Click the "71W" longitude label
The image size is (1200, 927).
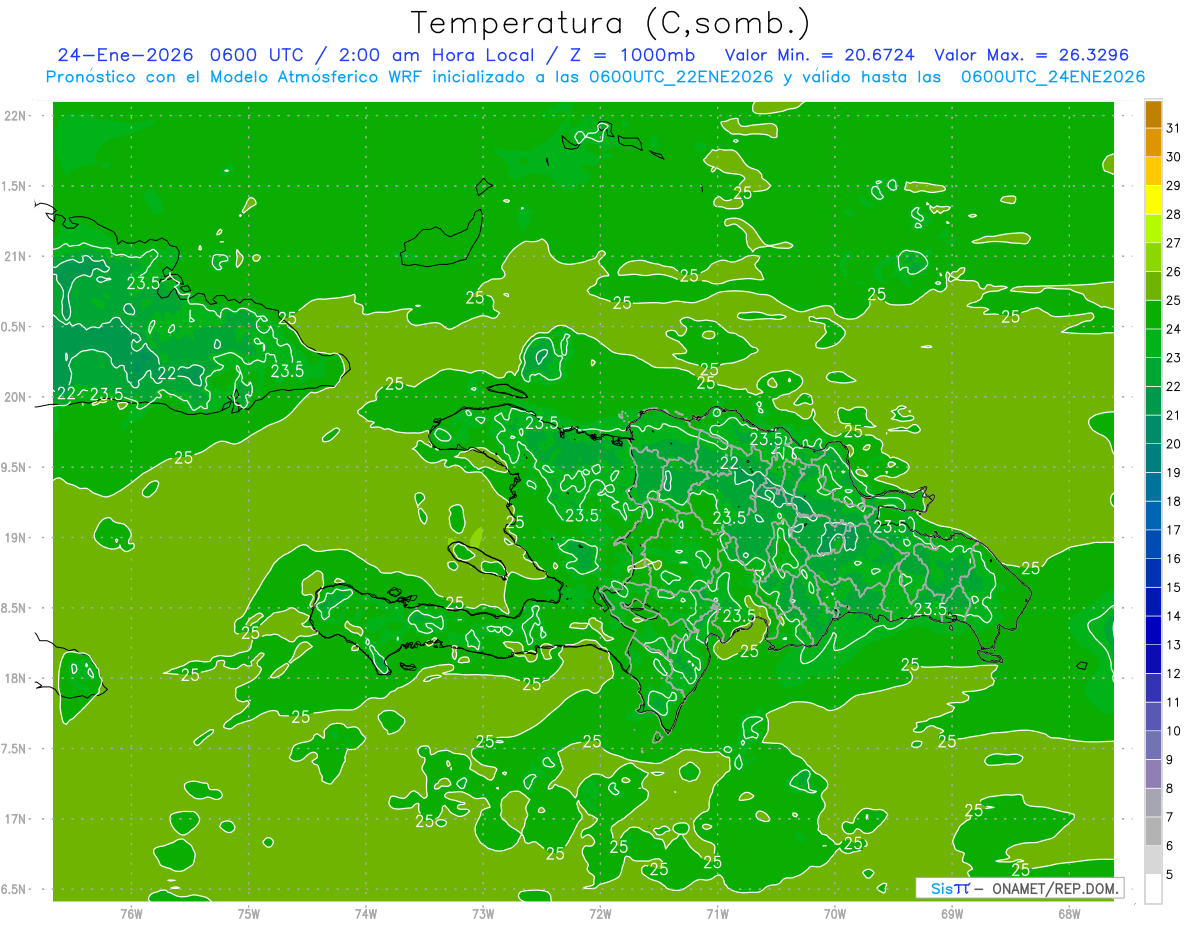(717, 913)
